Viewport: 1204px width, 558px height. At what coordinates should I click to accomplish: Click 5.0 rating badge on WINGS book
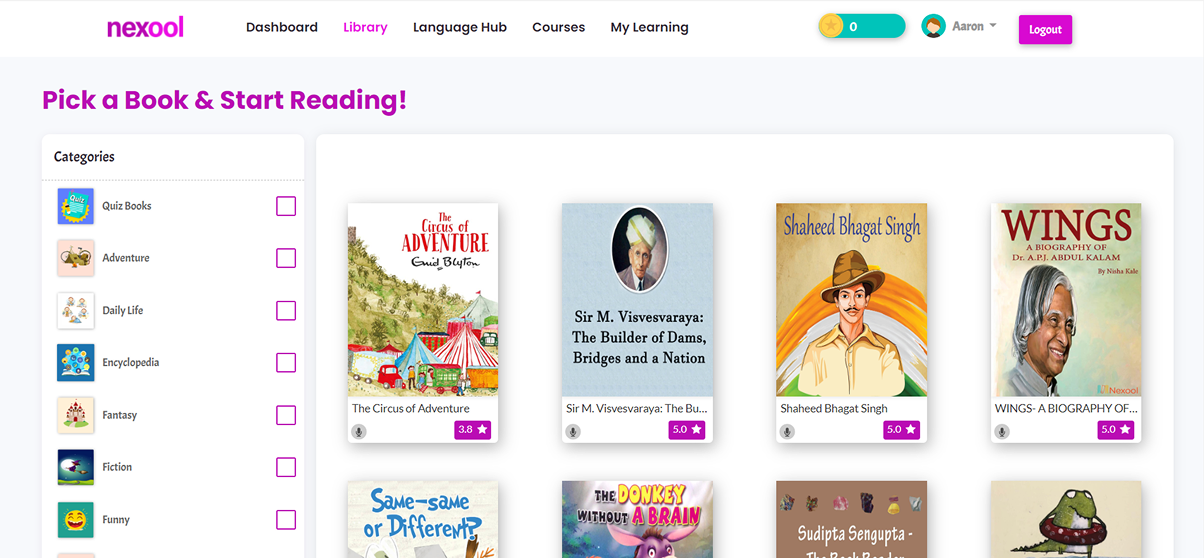tap(1115, 429)
